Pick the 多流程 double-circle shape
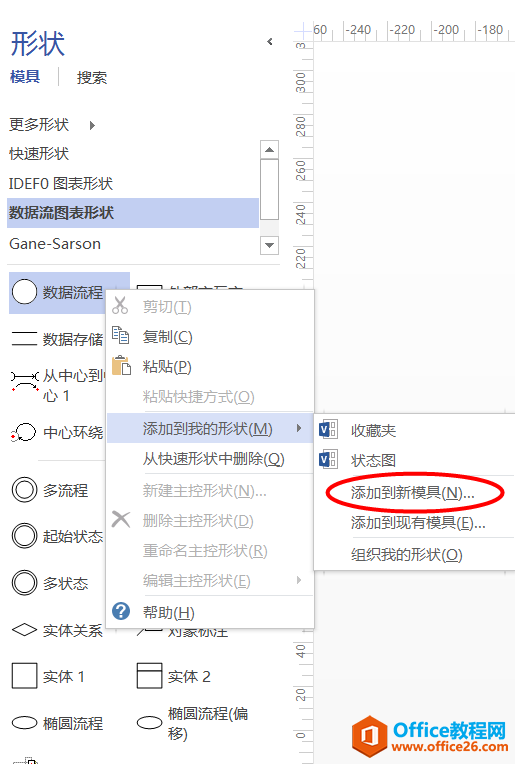 (24, 490)
